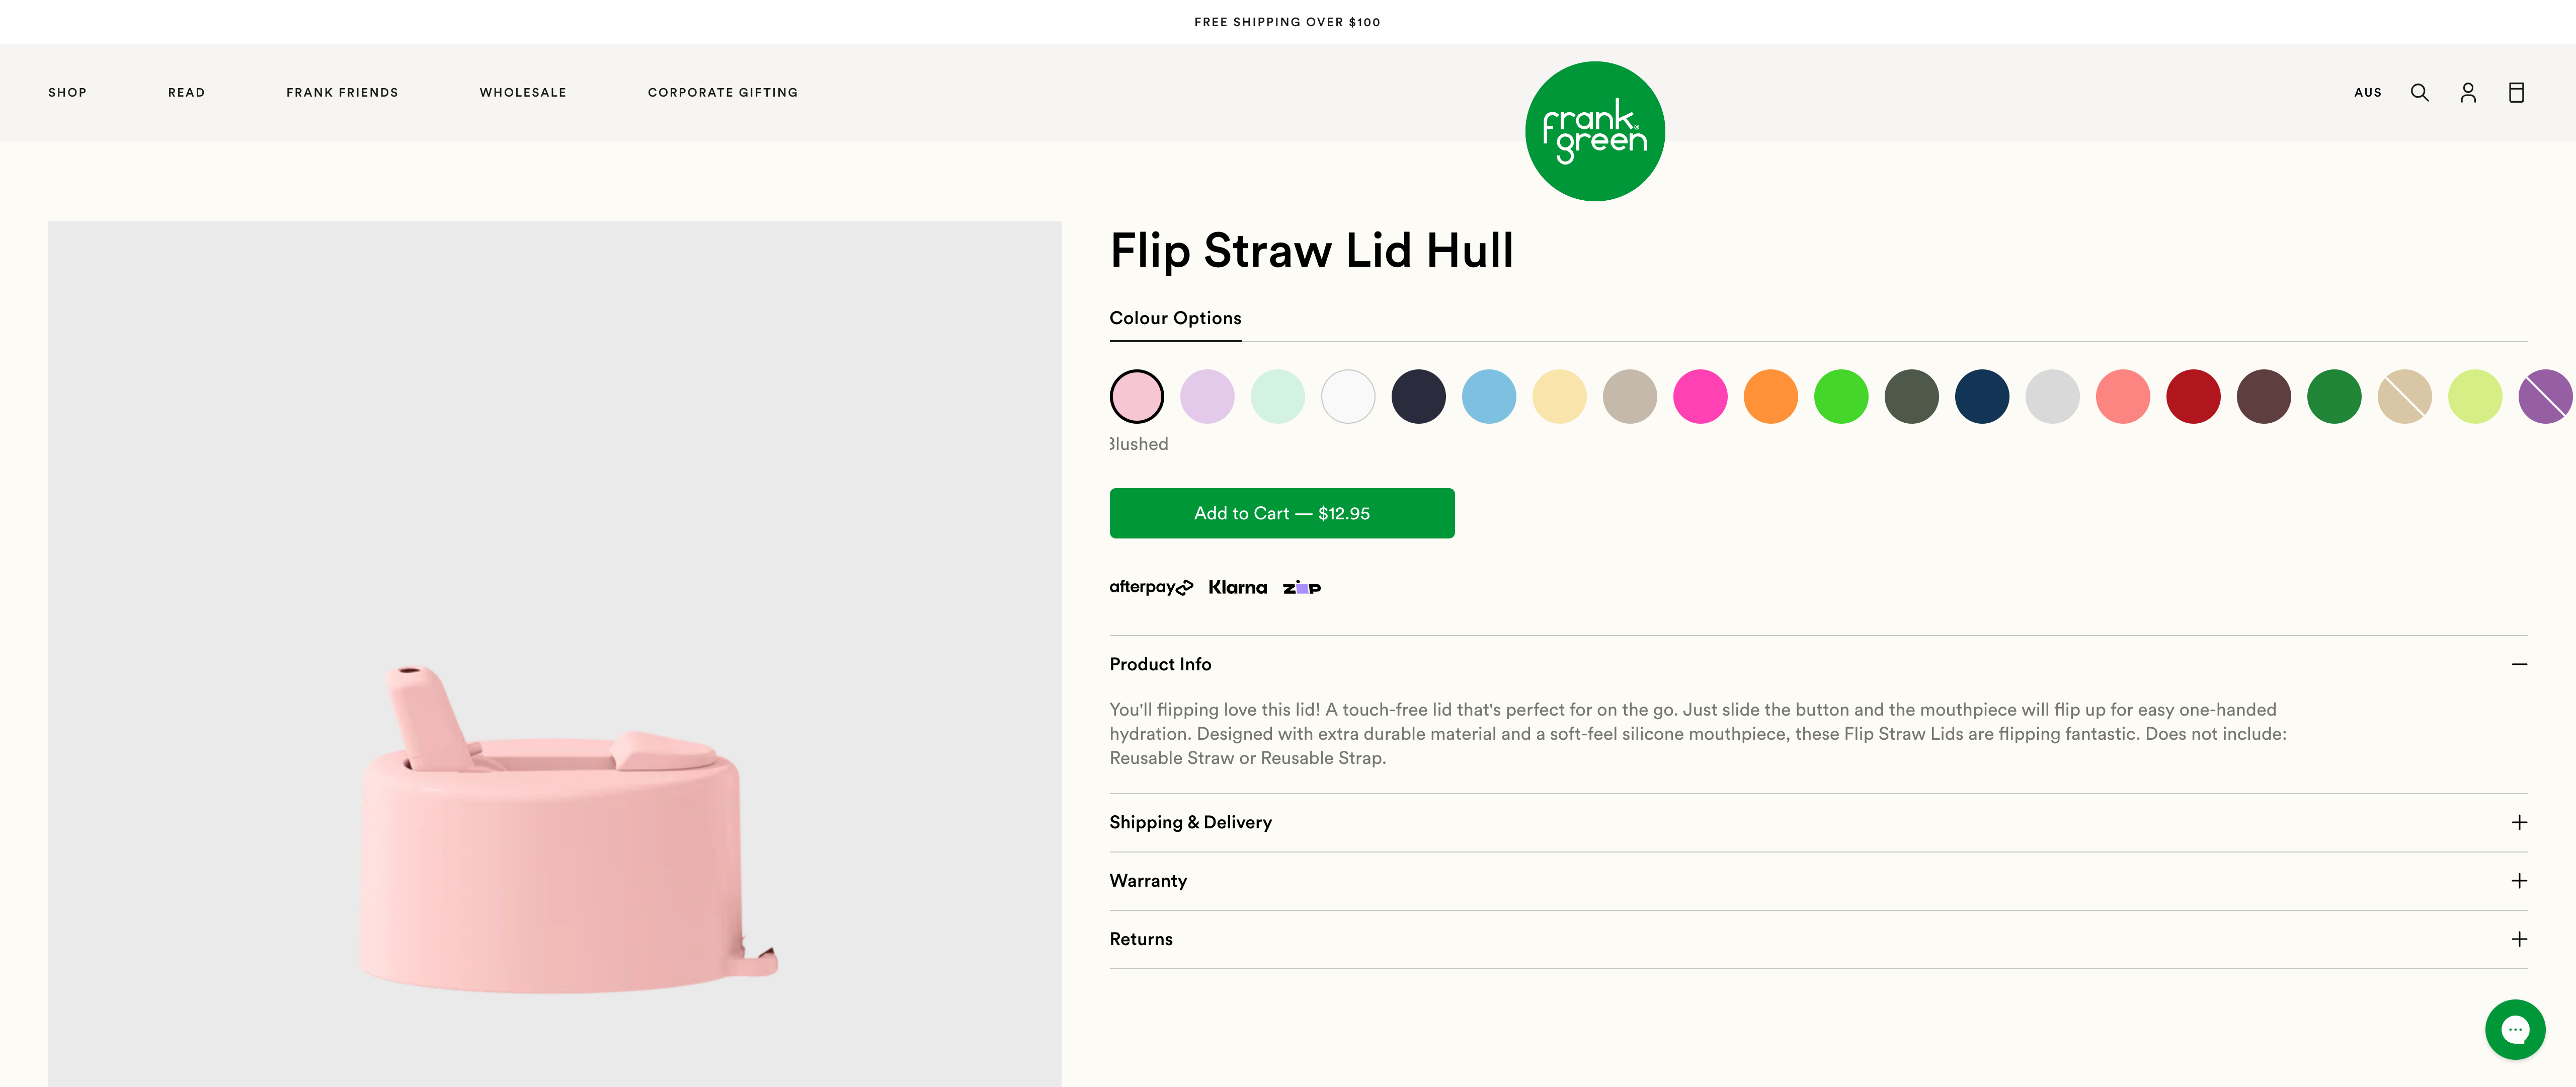Open the cart icon in the header
Screen dimensions: 2576x1087
pos(2517,92)
